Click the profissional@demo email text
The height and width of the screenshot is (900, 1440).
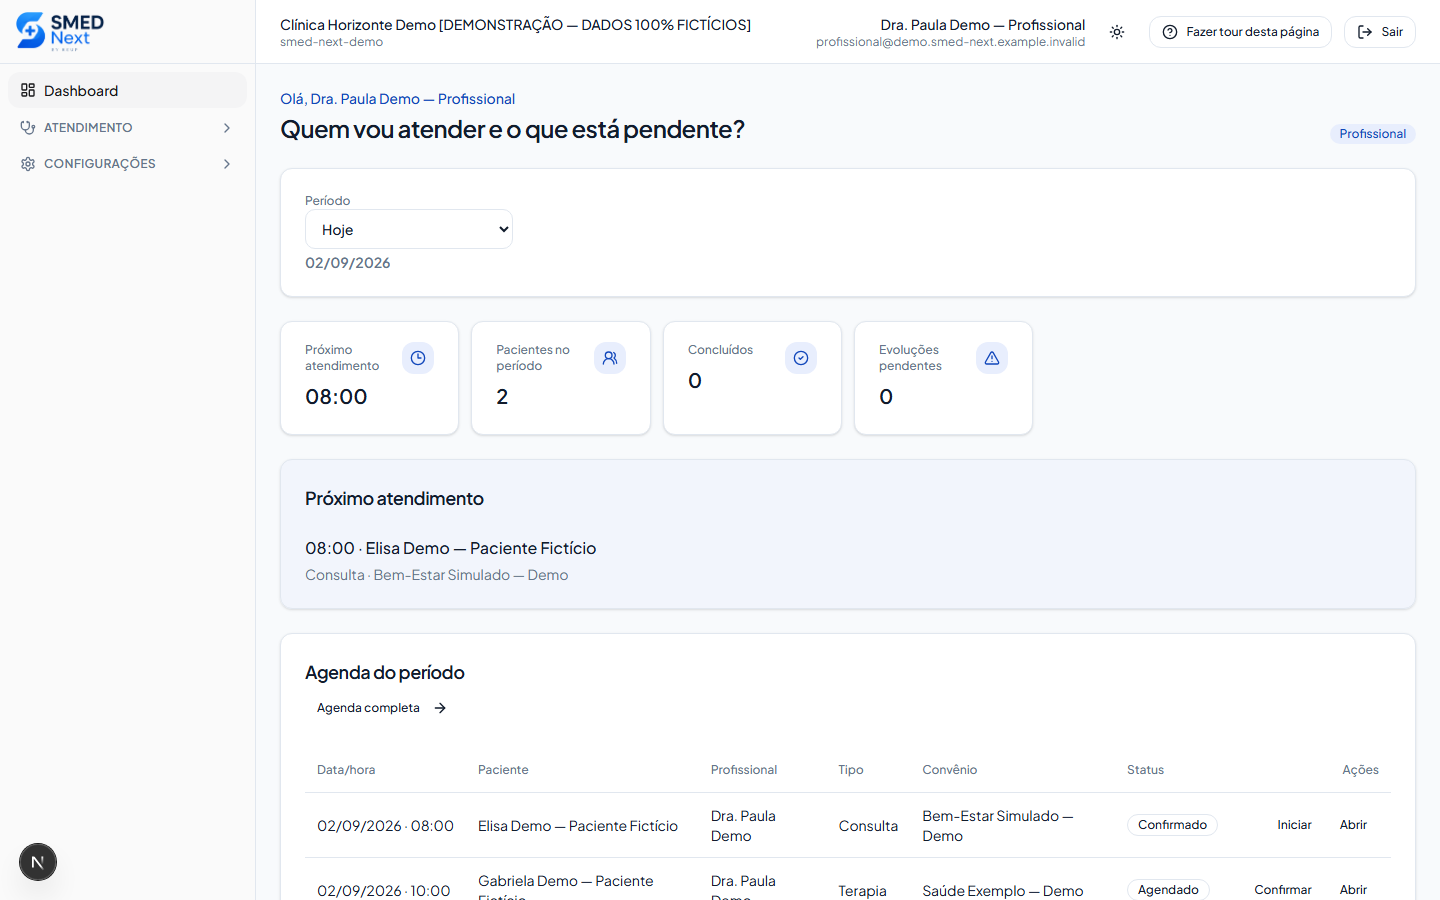tap(950, 42)
